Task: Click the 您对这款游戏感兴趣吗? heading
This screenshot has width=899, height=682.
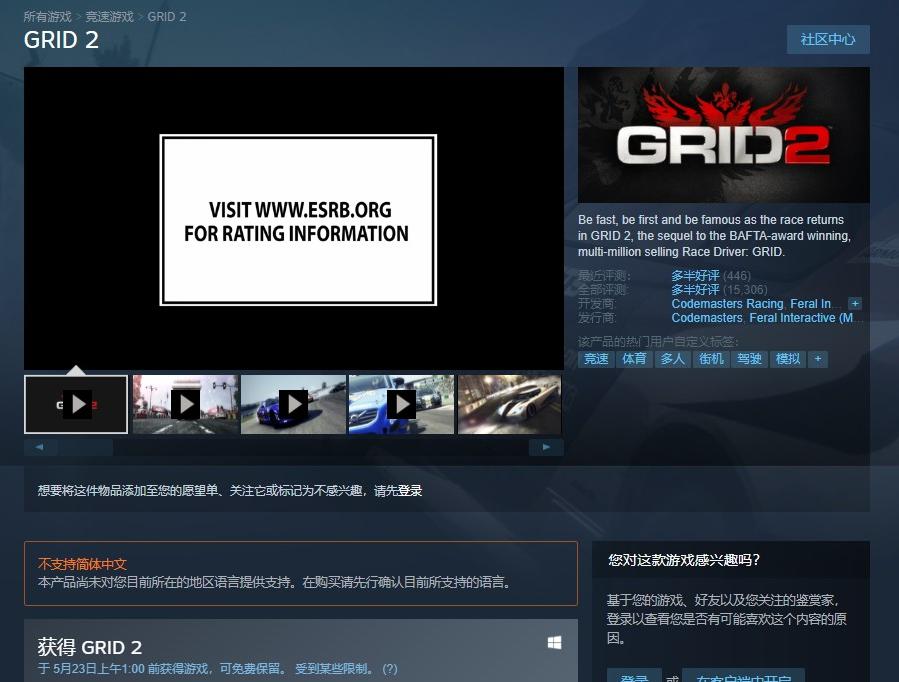Action: pos(684,559)
